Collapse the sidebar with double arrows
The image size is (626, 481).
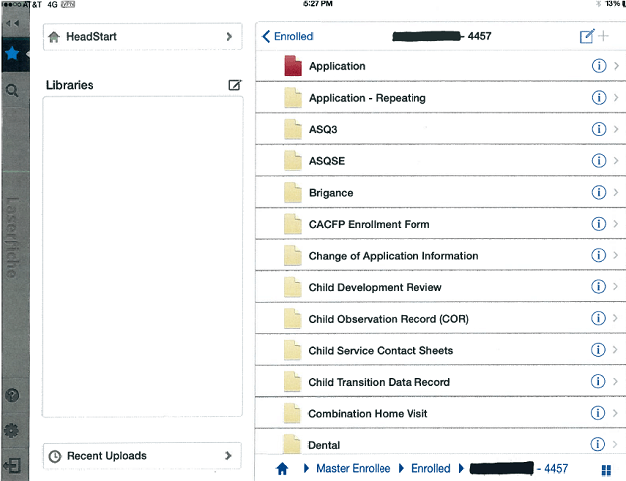click(x=13, y=21)
